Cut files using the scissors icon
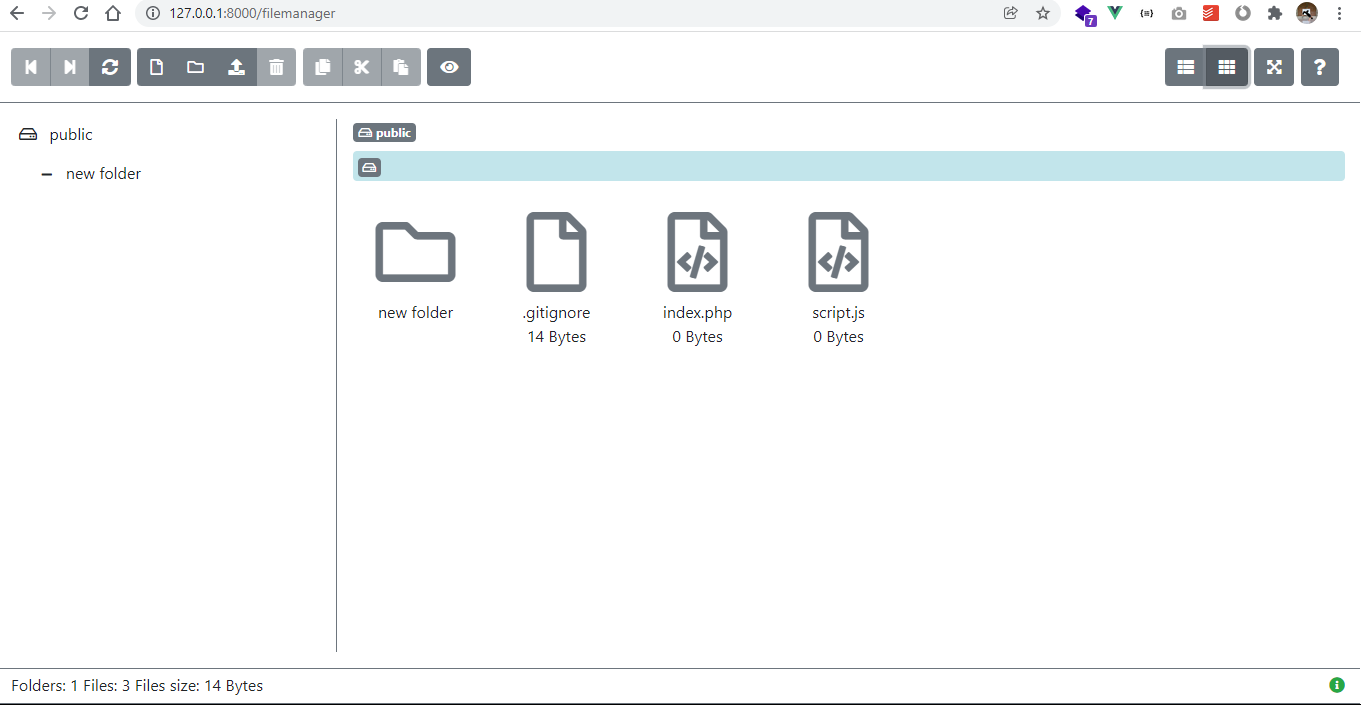Screen dimensions: 1361x705 coord(361,67)
